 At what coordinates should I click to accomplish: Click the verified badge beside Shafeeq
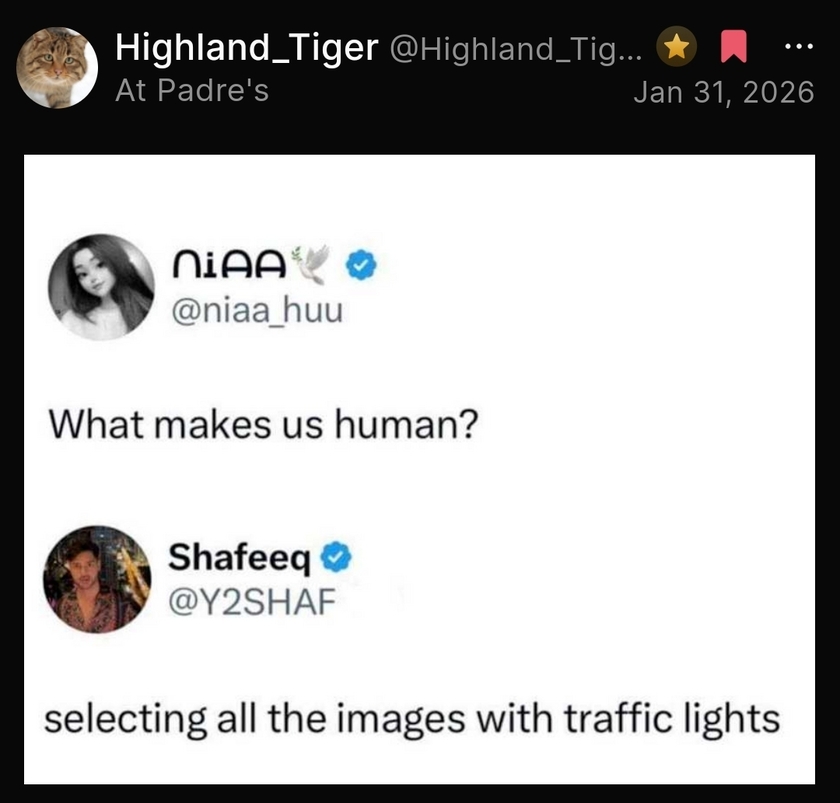coord(336,557)
